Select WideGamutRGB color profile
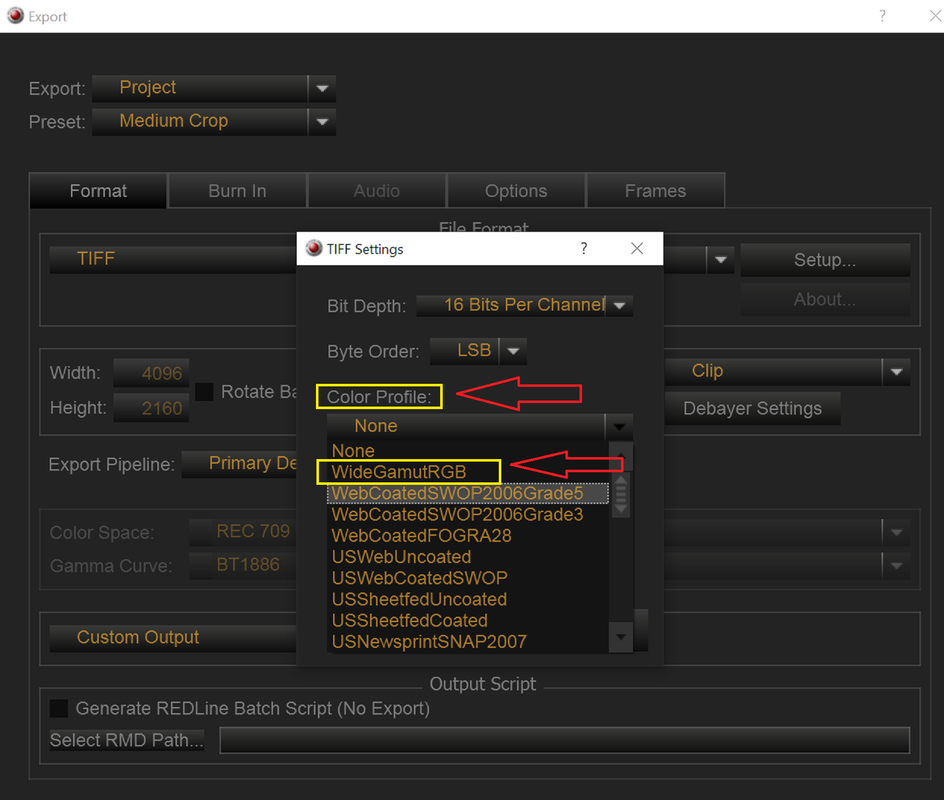Screen dimensions: 944x800 click(468, 472)
